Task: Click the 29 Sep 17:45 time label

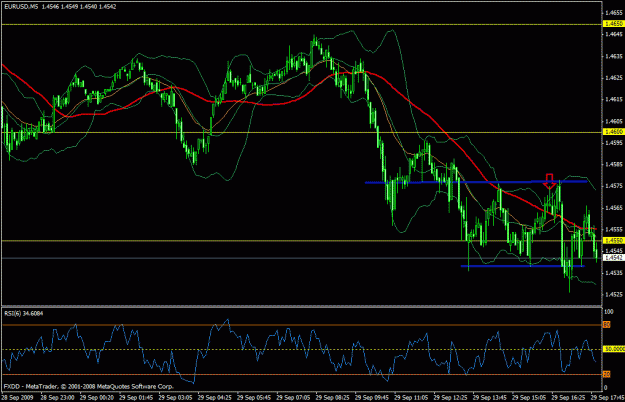Action: 607,398
